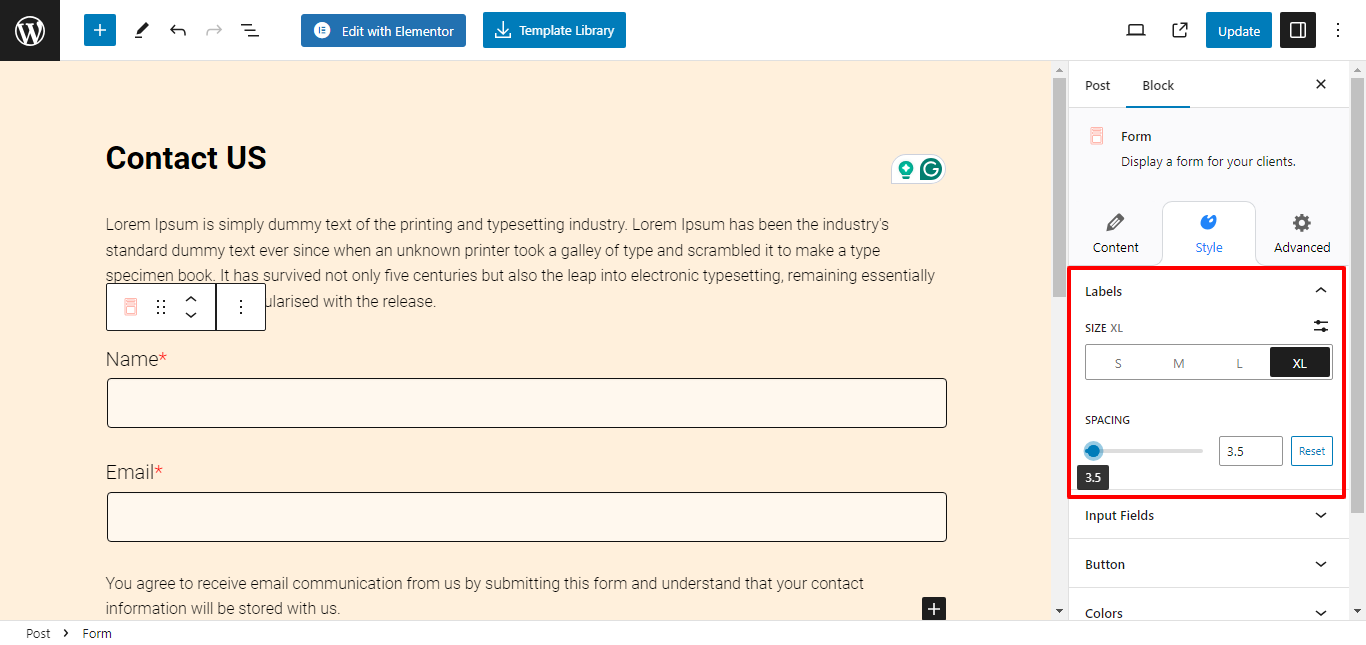
Task: Toggle the settings sidebar panel icon
Action: [x=1298, y=30]
